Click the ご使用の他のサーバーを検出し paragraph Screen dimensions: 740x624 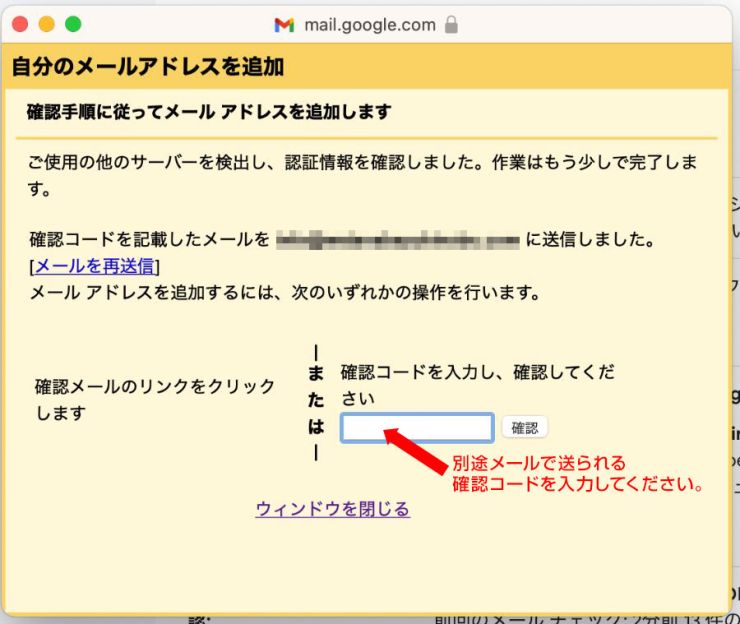(363, 174)
